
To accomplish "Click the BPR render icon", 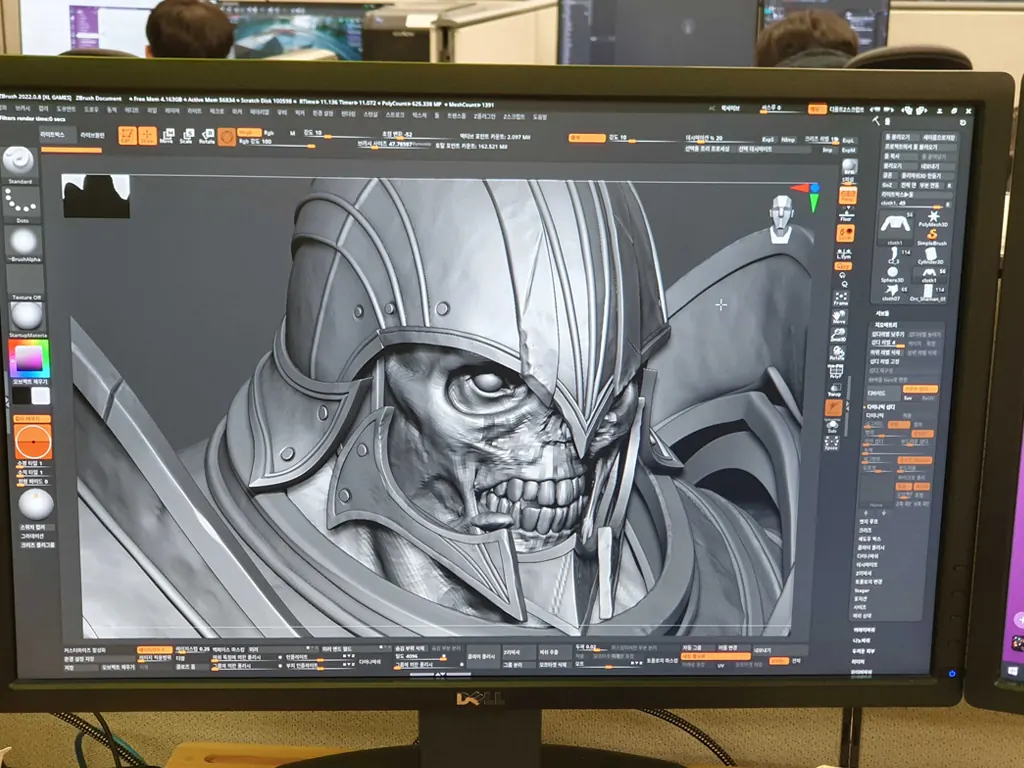I will (848, 168).
